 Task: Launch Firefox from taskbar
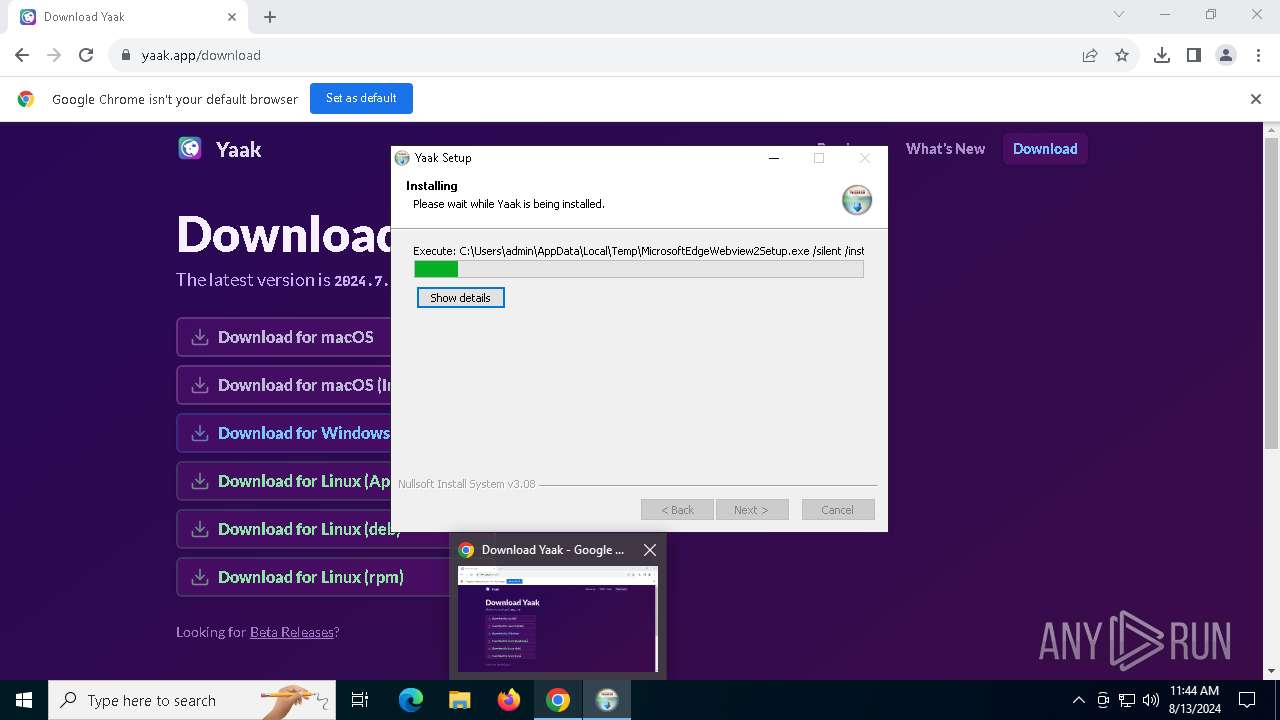tap(509, 700)
